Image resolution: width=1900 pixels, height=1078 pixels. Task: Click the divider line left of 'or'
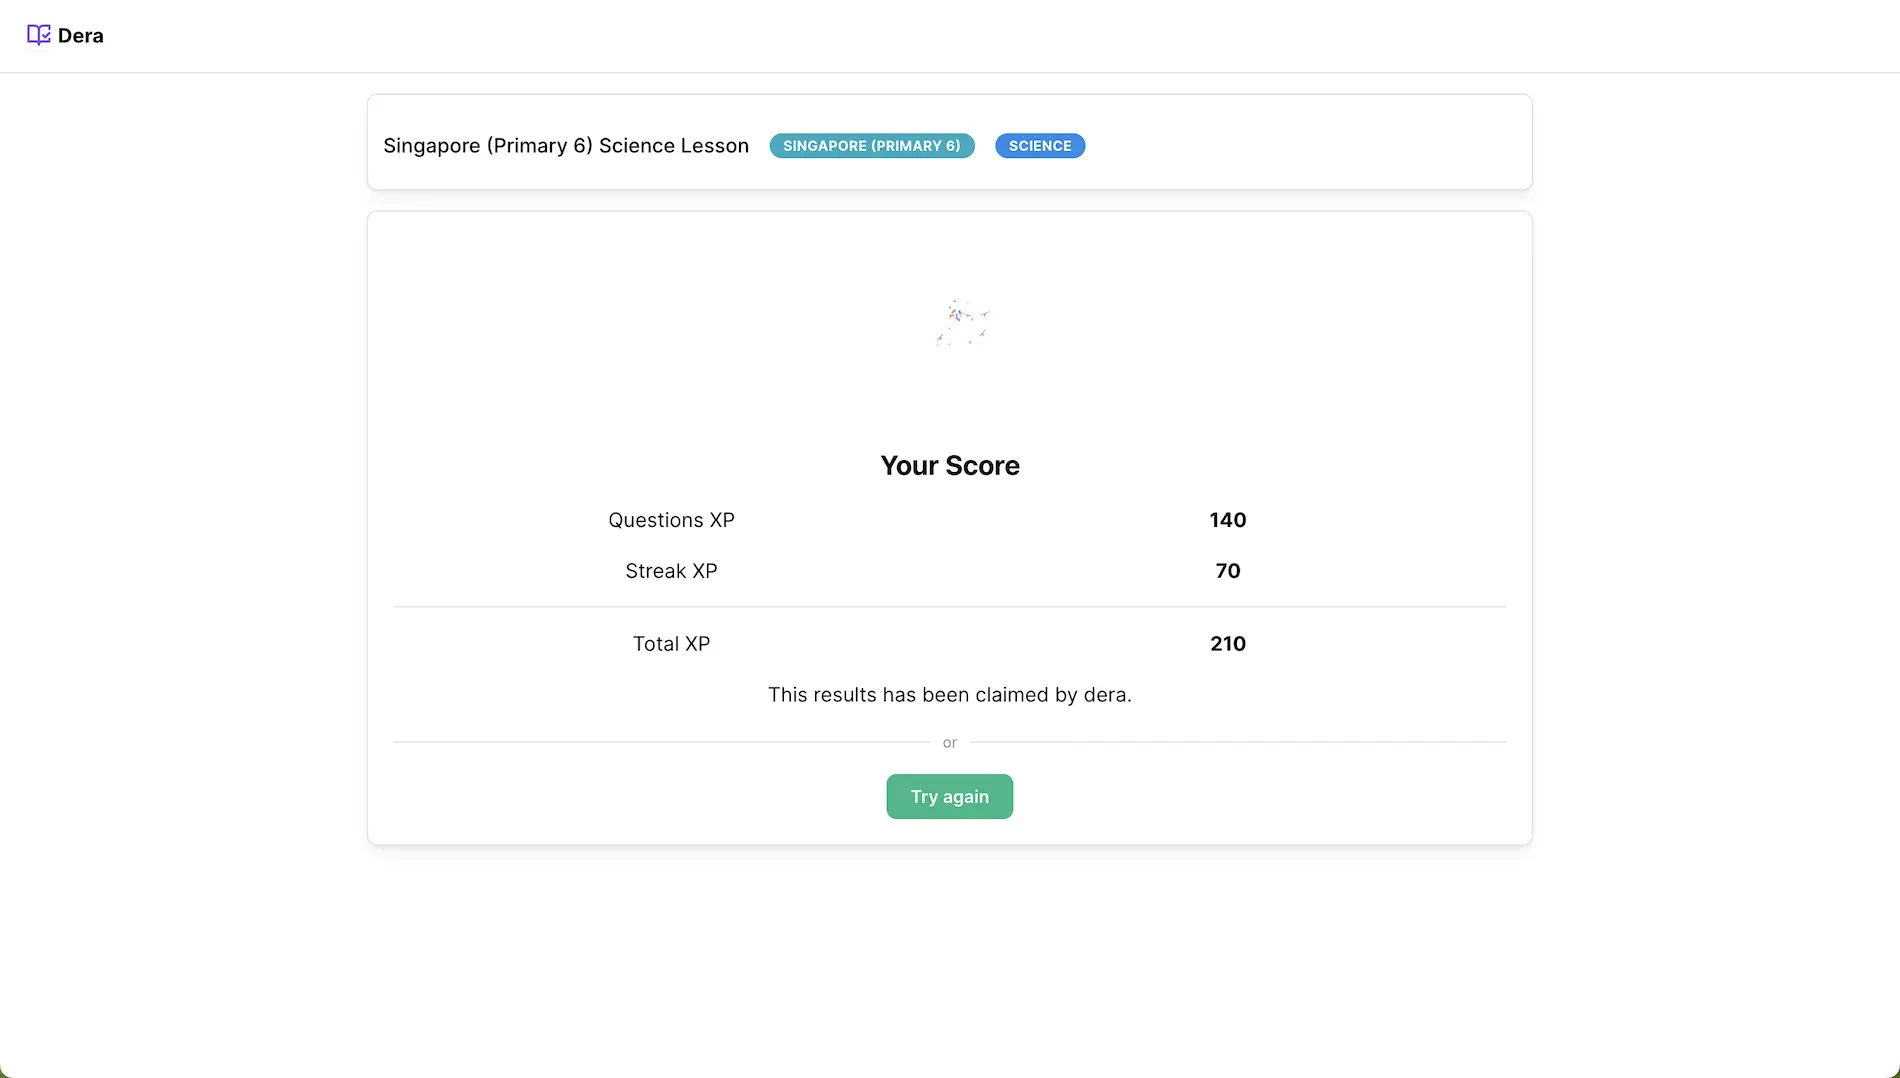(660, 742)
